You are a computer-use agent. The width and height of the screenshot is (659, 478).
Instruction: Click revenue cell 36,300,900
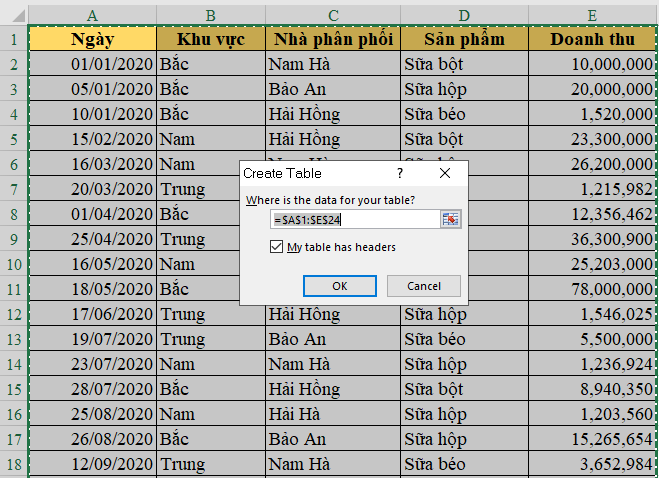(x=593, y=239)
